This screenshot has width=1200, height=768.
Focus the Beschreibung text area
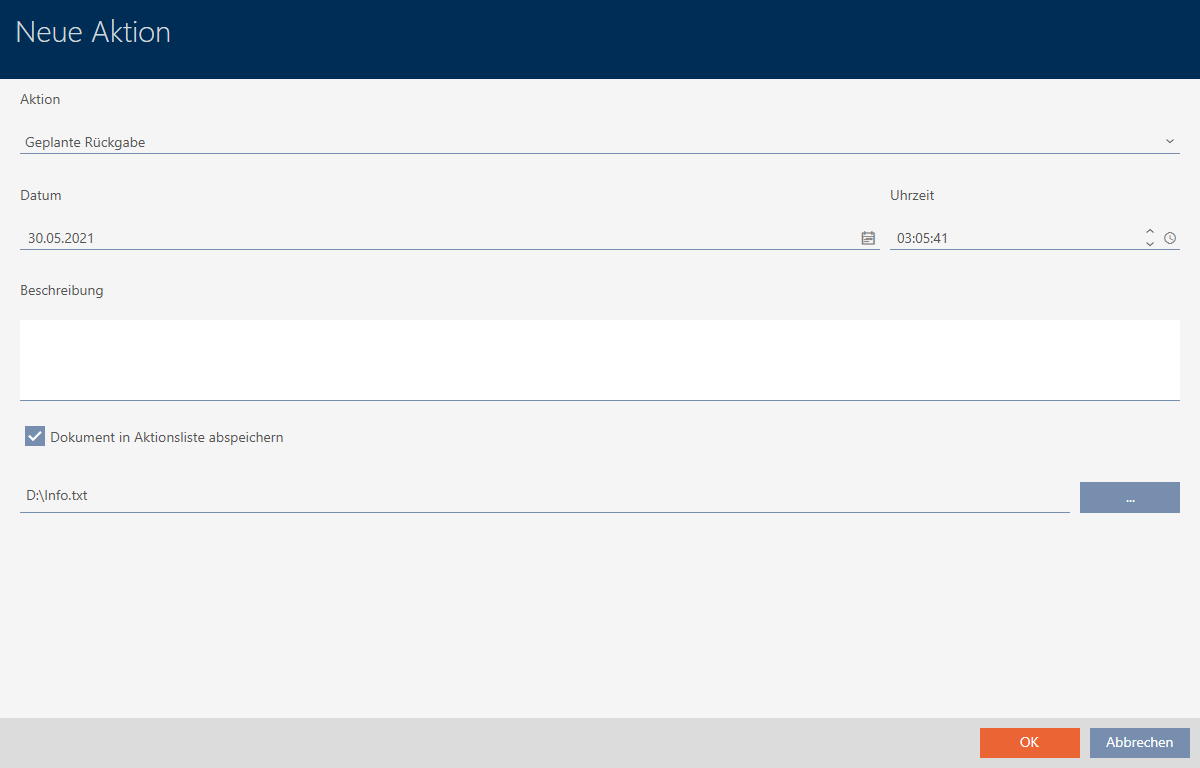click(x=599, y=360)
